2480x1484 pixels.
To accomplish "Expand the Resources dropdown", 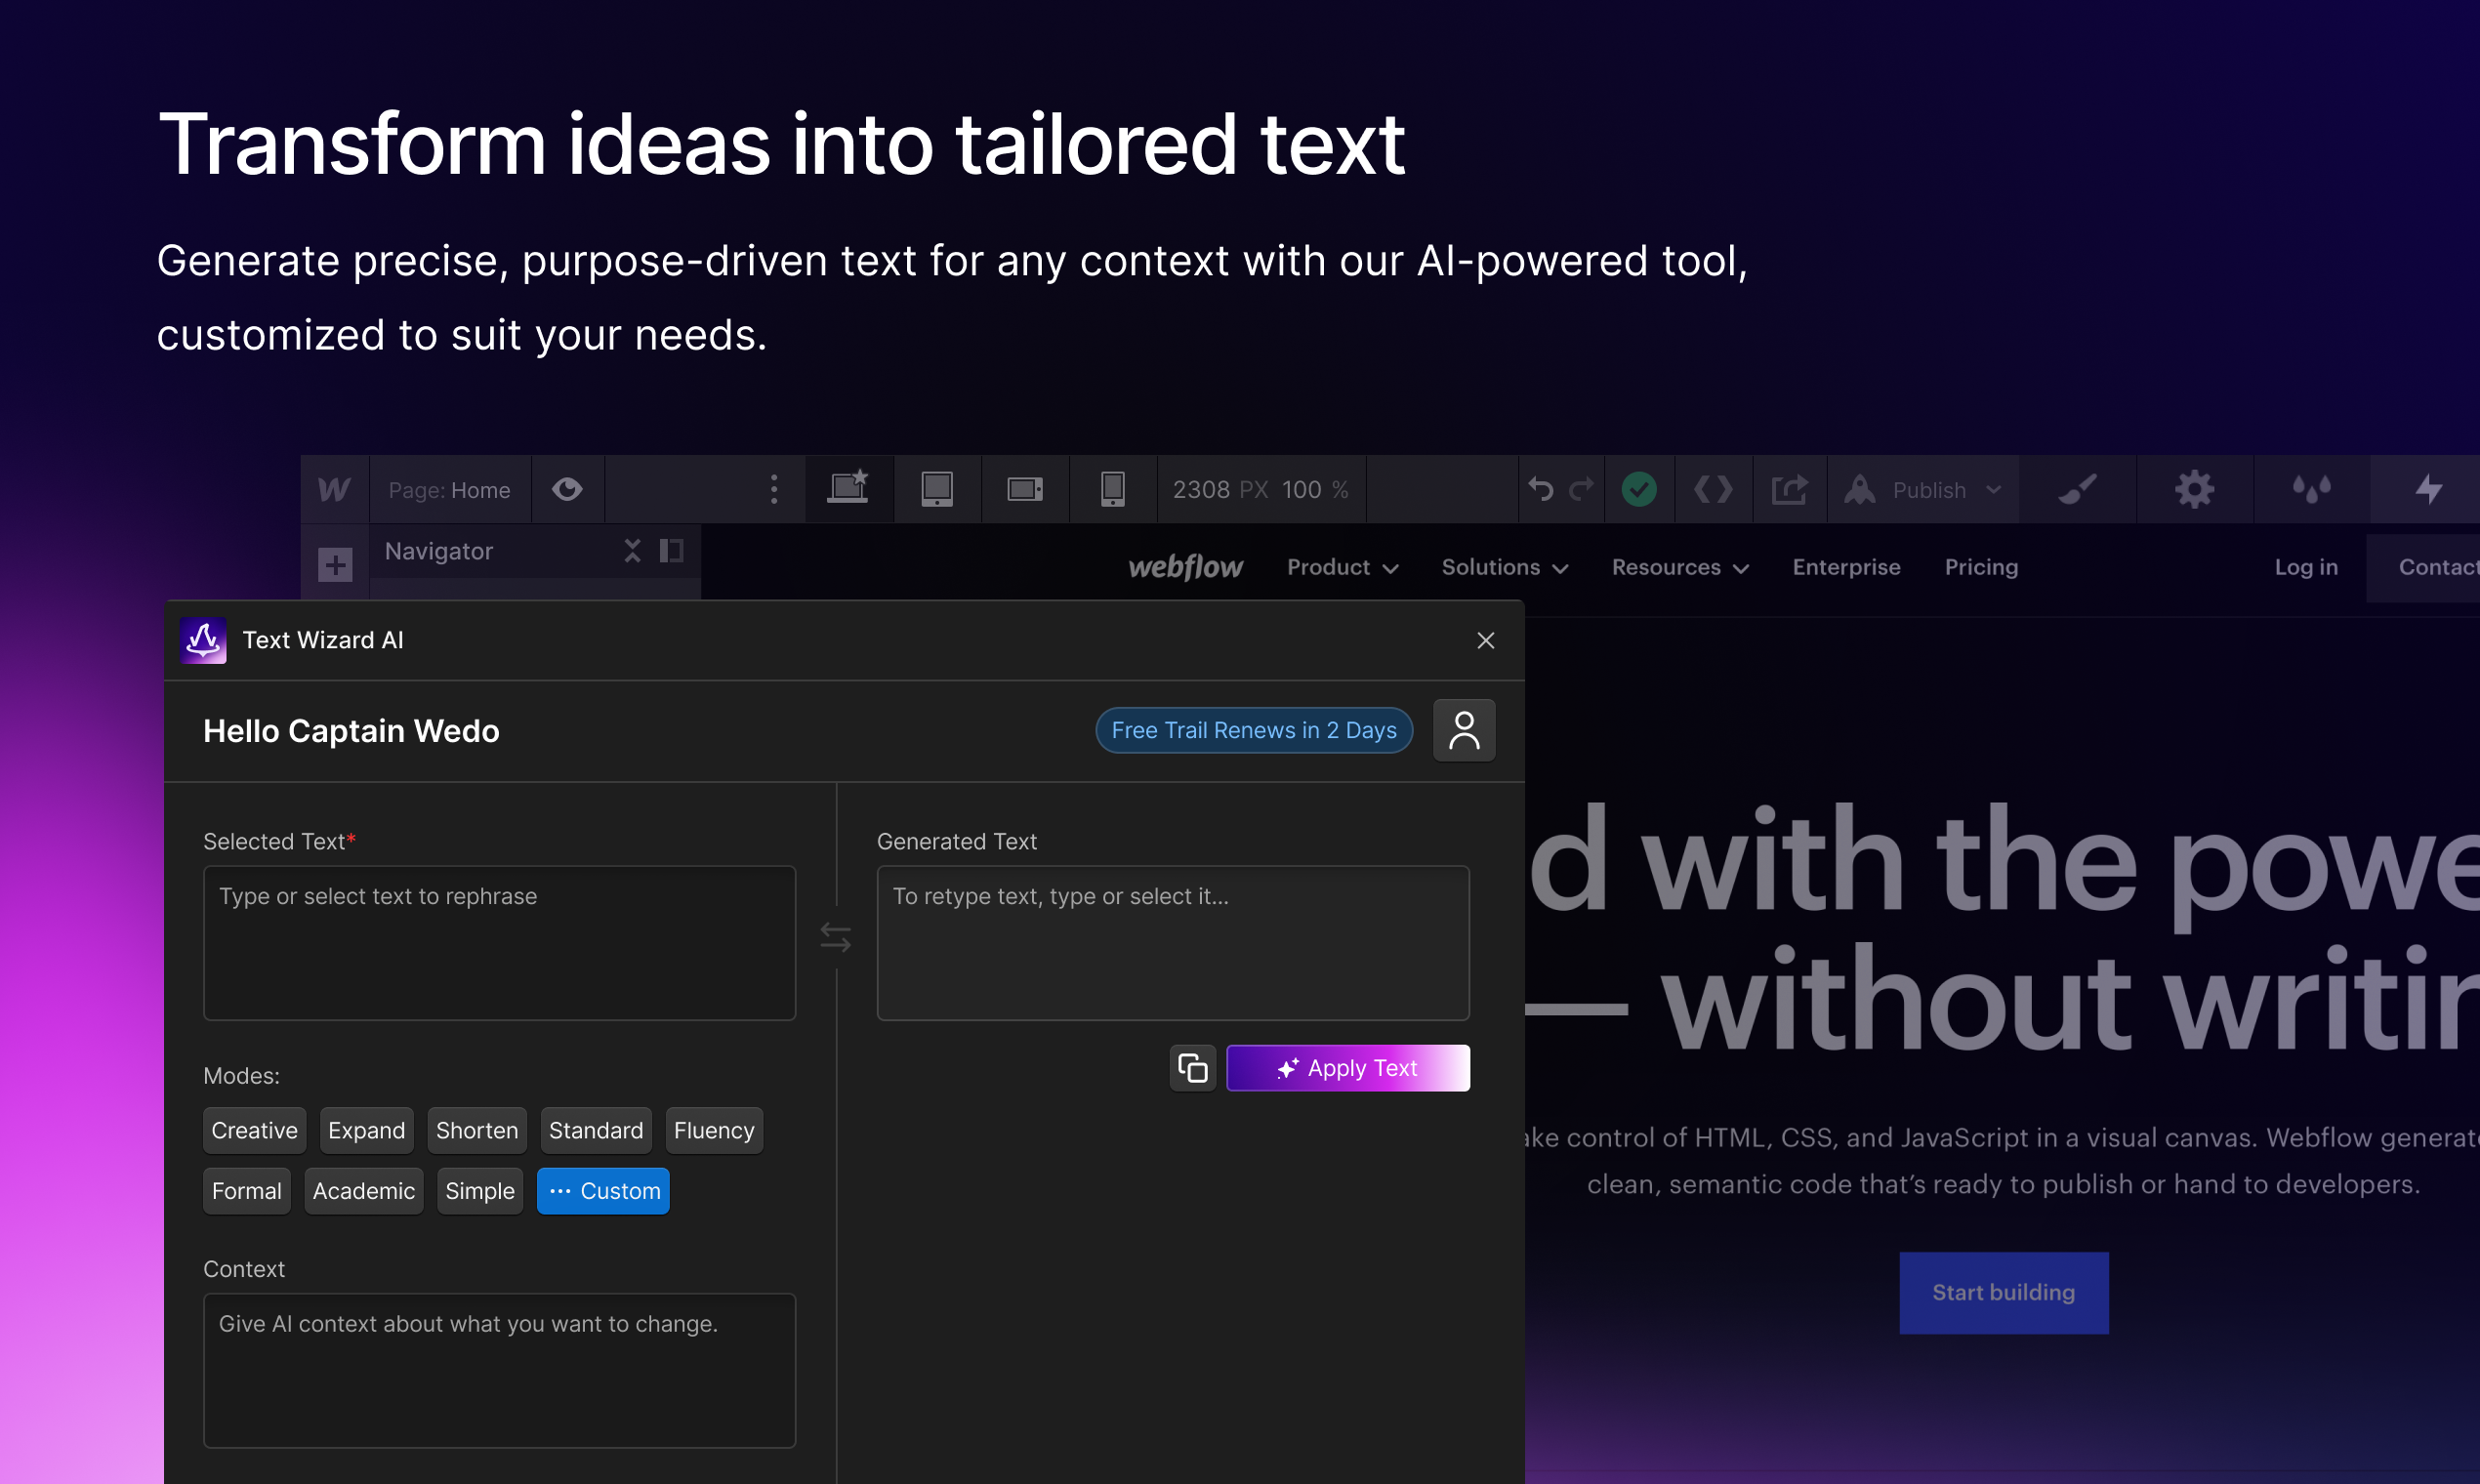I will pos(1678,567).
